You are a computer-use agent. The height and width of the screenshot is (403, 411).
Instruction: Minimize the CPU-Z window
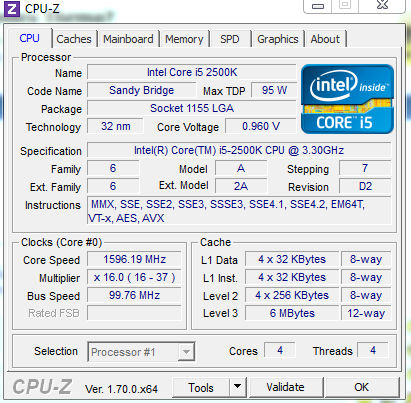tap(317, 6)
